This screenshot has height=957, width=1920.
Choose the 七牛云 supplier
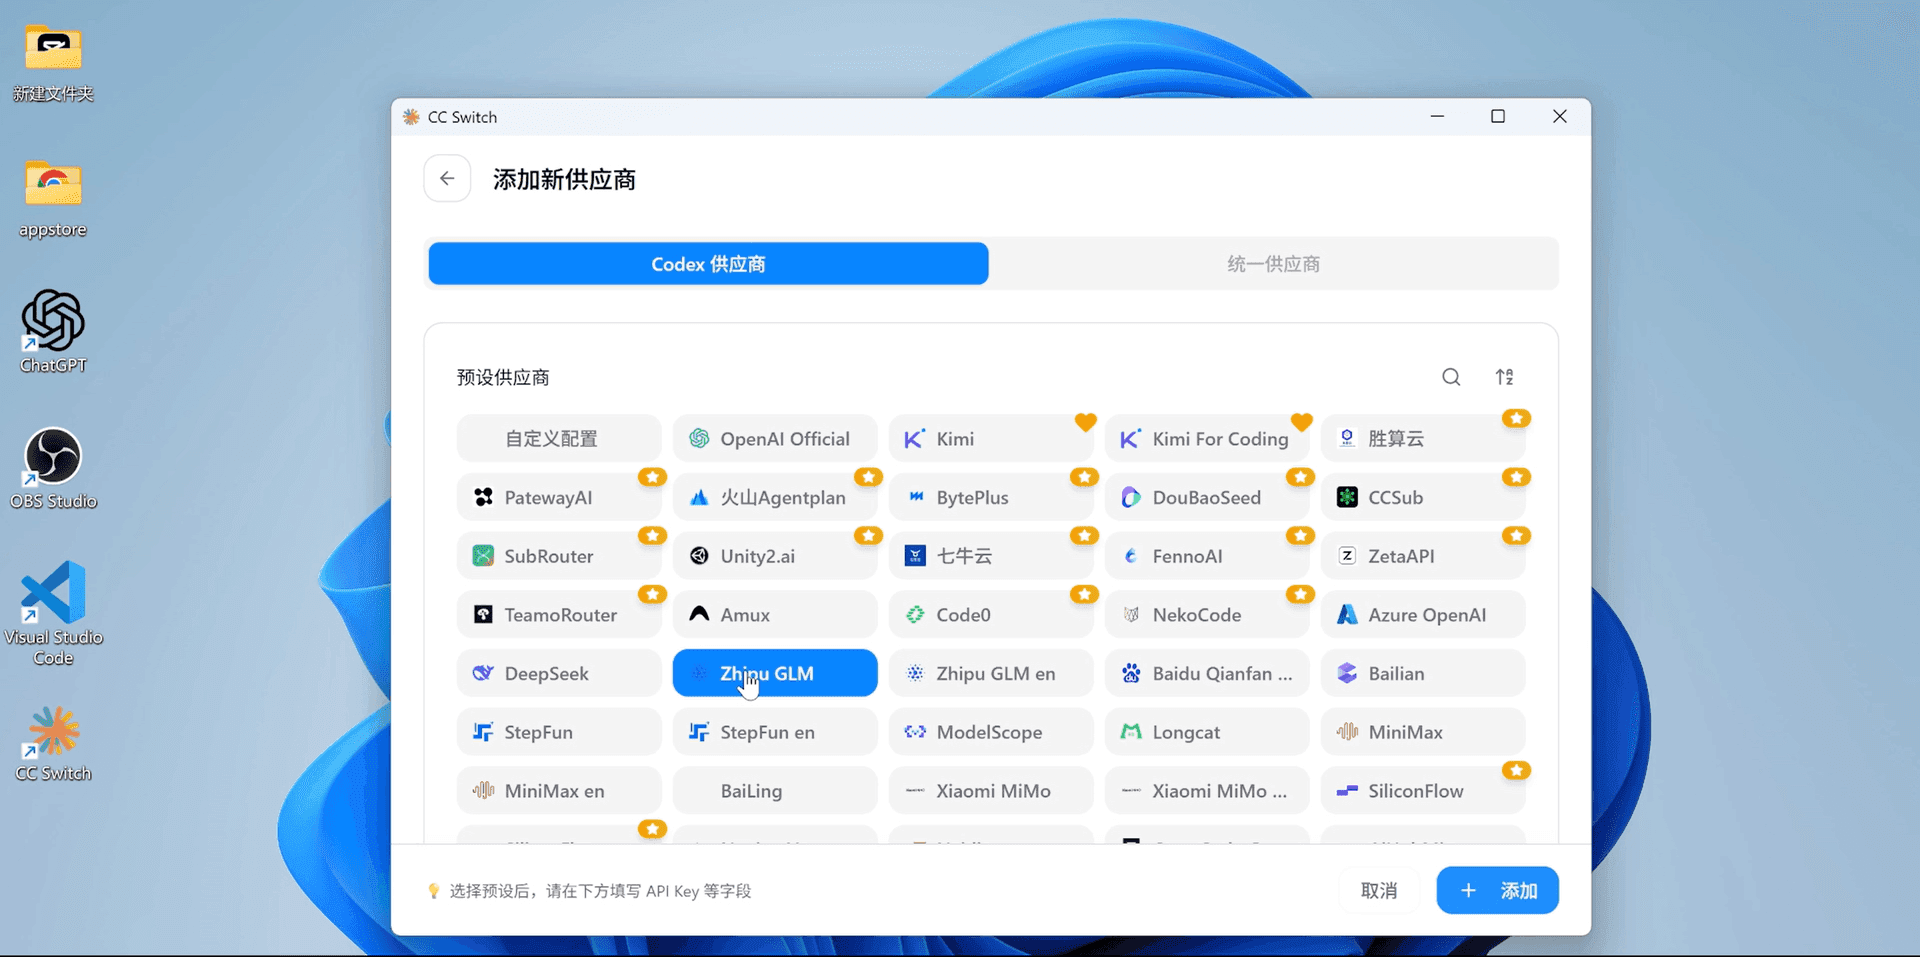point(991,556)
